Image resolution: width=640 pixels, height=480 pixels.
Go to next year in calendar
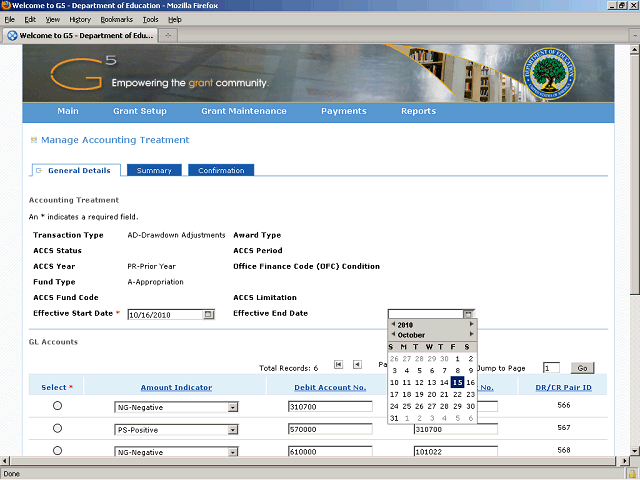tap(471, 324)
